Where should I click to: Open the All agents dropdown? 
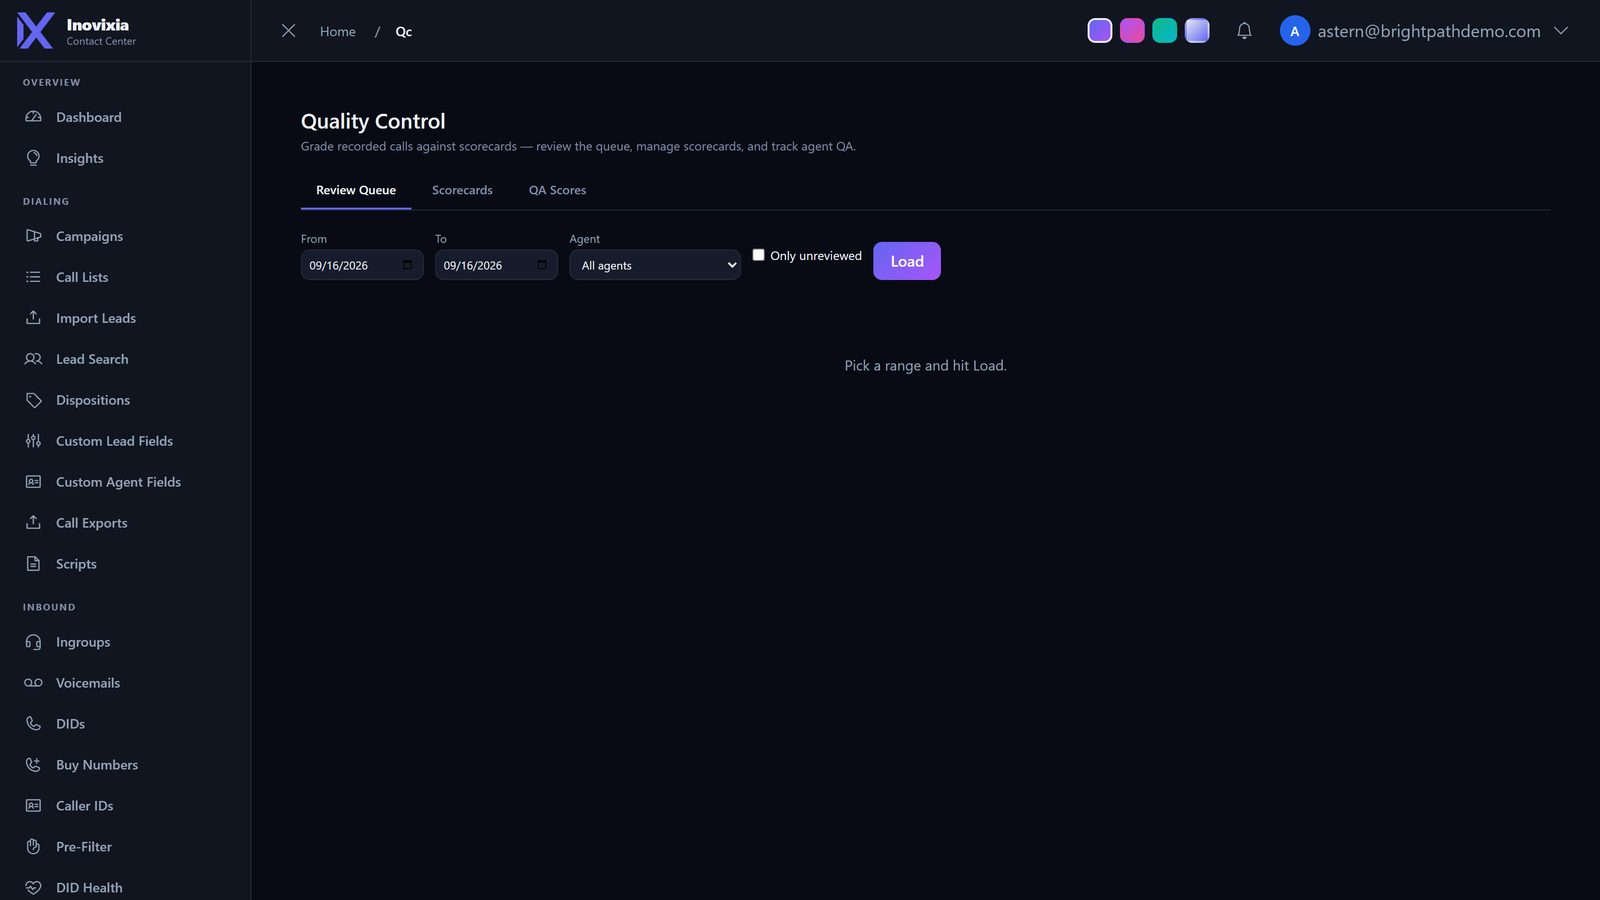[x=655, y=265]
